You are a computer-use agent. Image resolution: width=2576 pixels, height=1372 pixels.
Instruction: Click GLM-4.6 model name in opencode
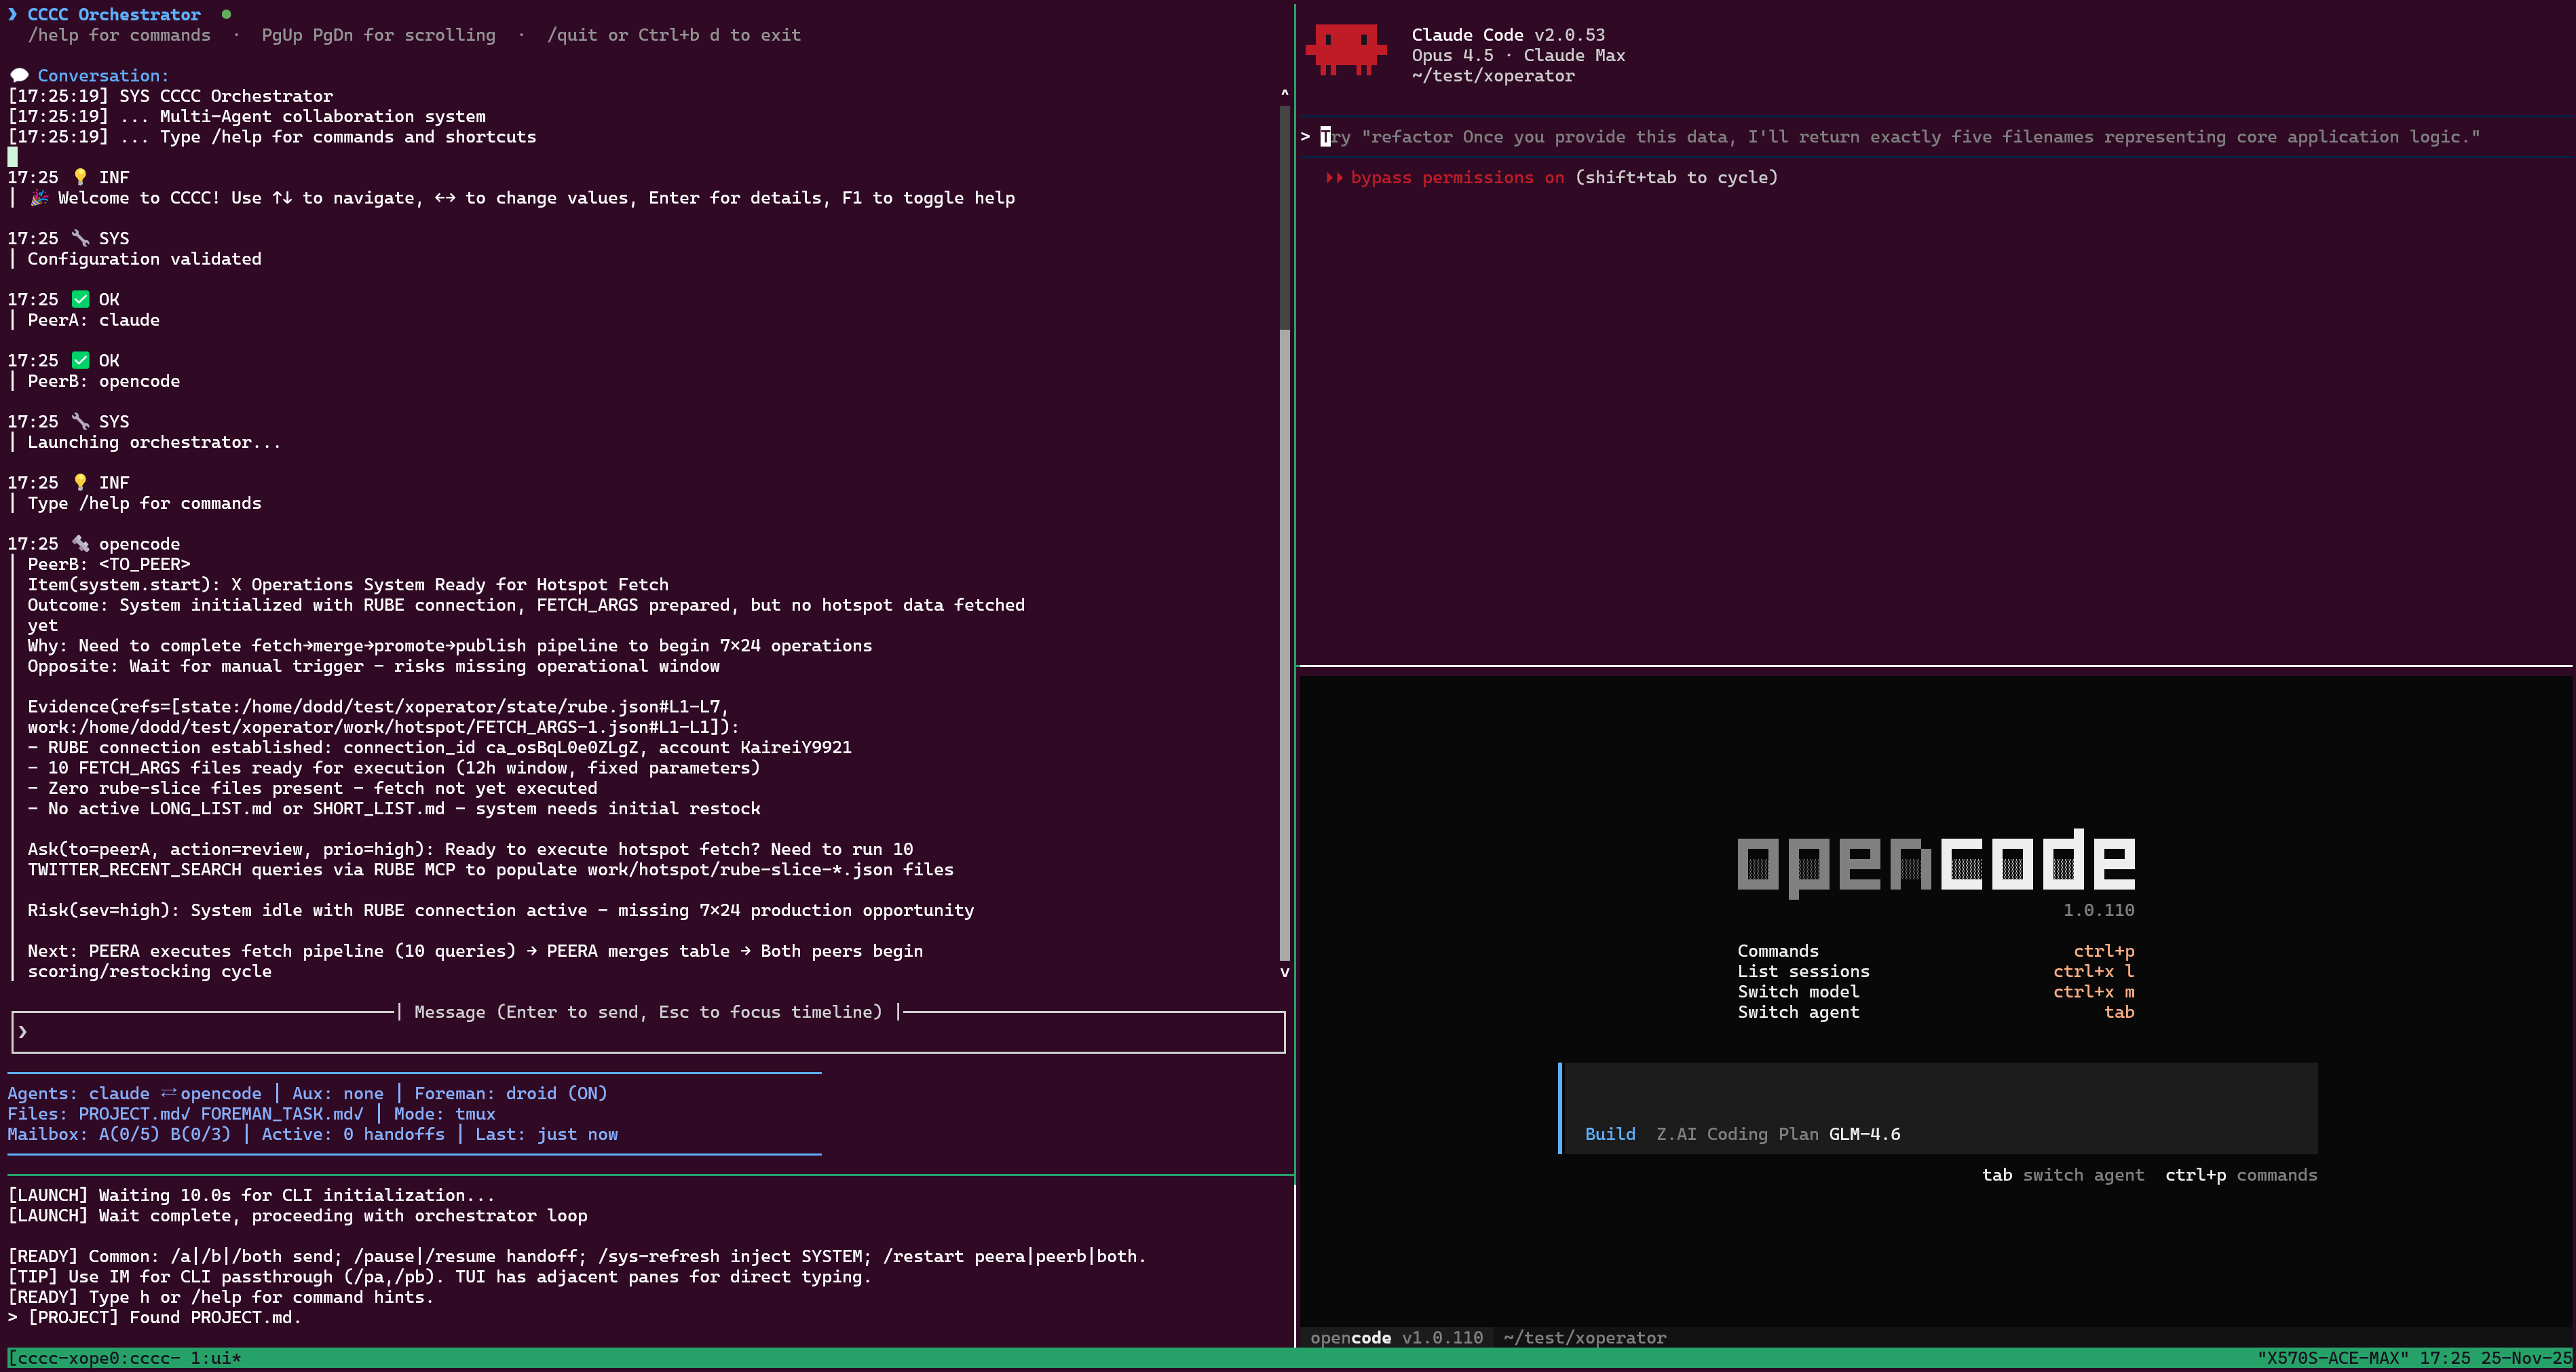(x=1864, y=1134)
